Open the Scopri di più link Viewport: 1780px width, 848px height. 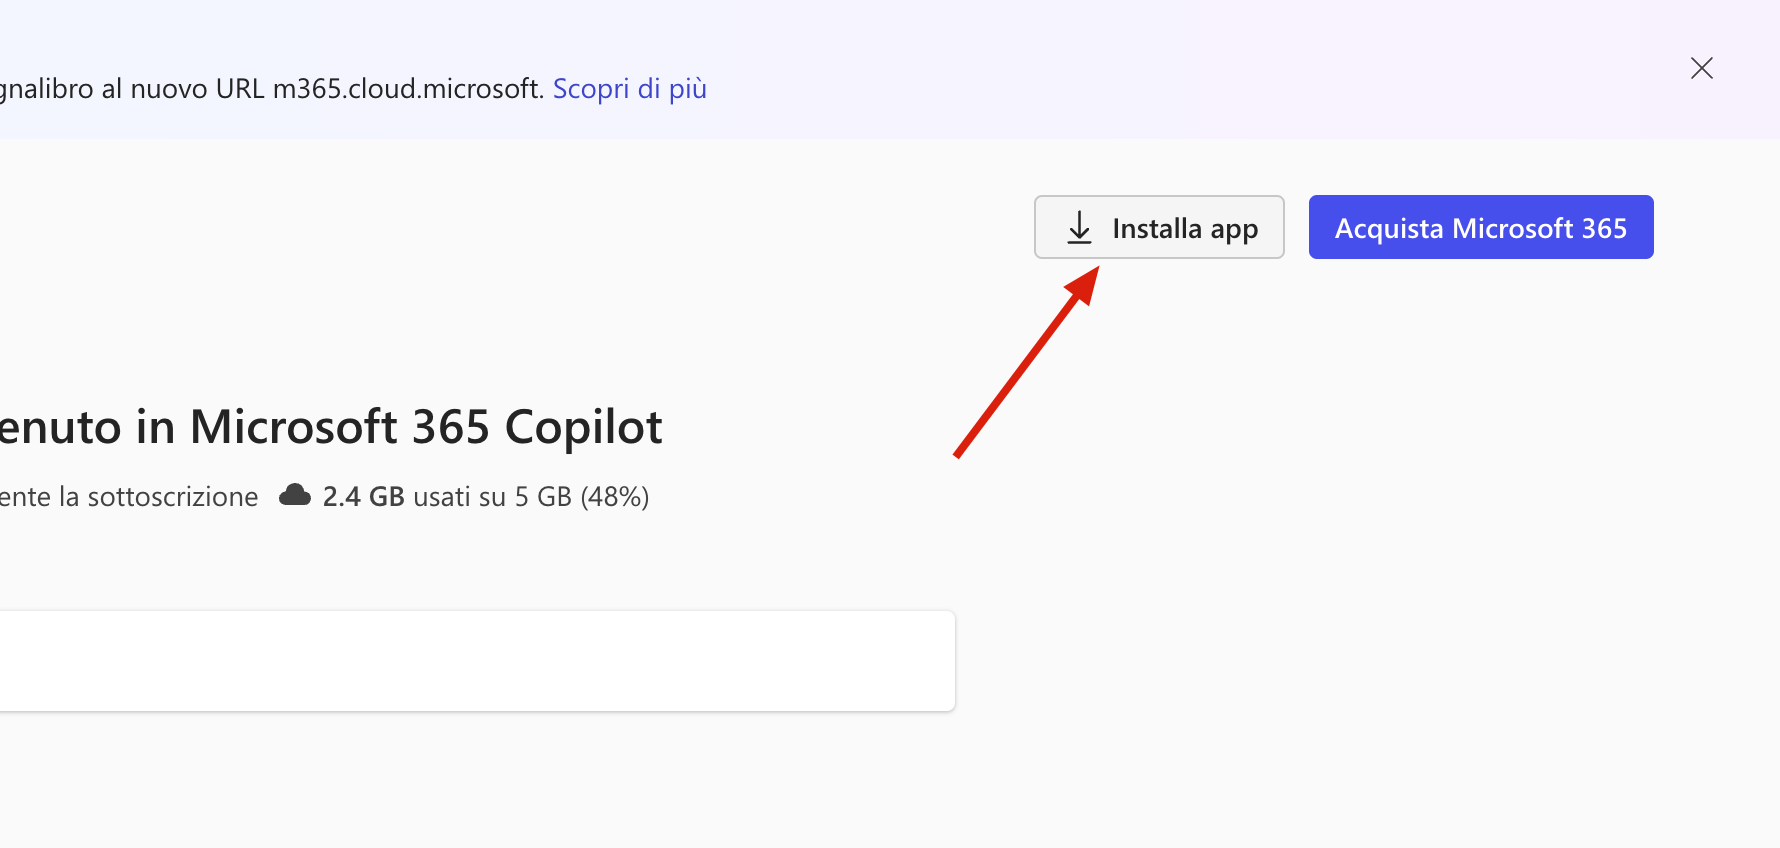click(630, 89)
